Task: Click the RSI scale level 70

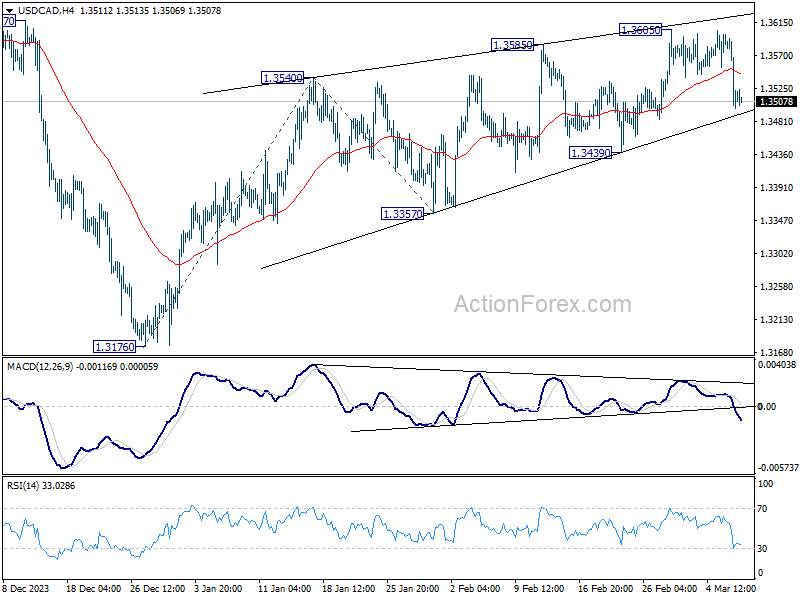Action: click(x=762, y=509)
